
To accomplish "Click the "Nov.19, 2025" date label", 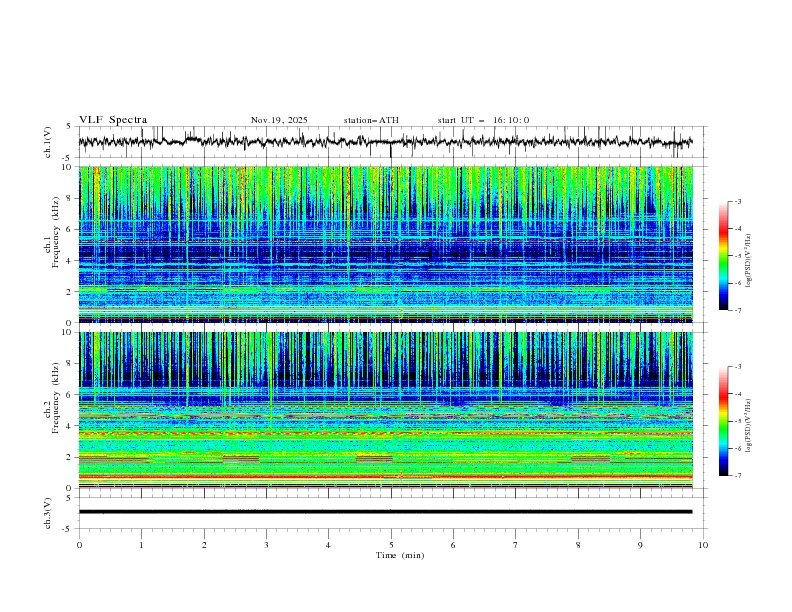I will tap(279, 120).
